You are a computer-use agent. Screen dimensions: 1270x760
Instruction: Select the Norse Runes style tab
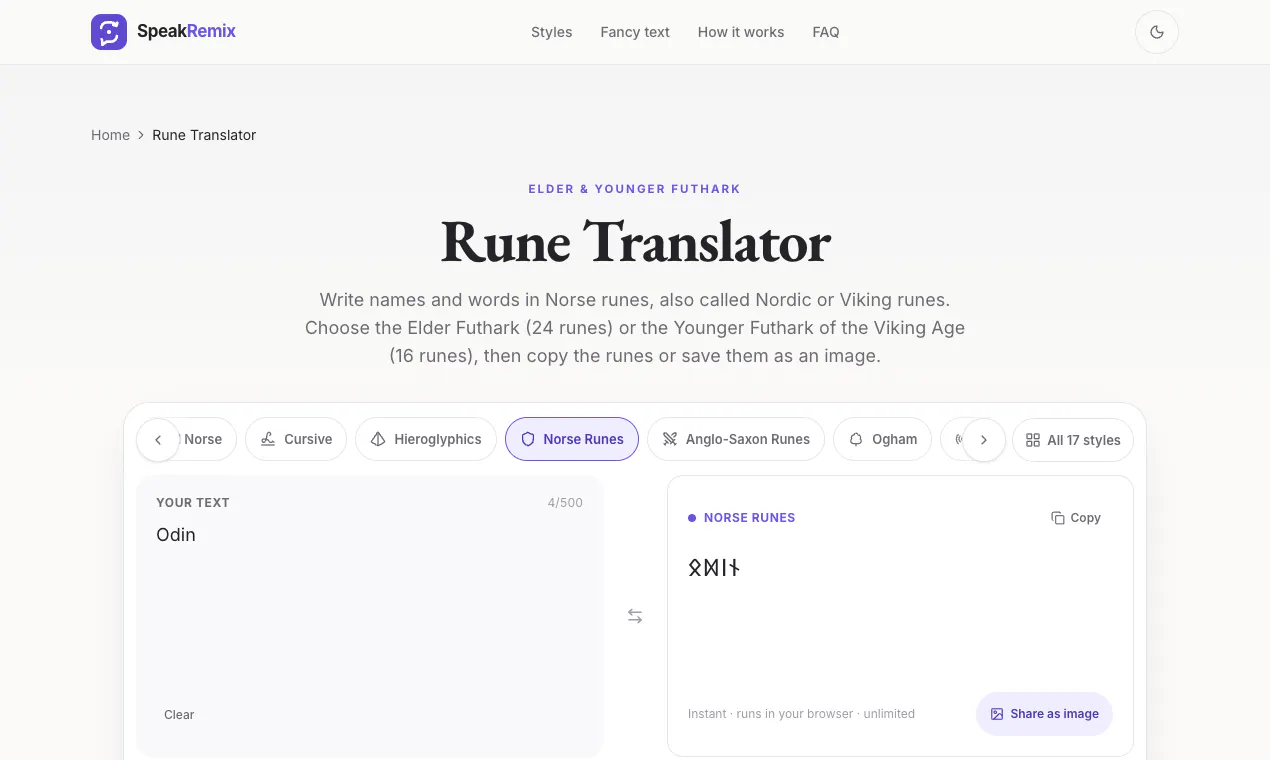click(572, 439)
